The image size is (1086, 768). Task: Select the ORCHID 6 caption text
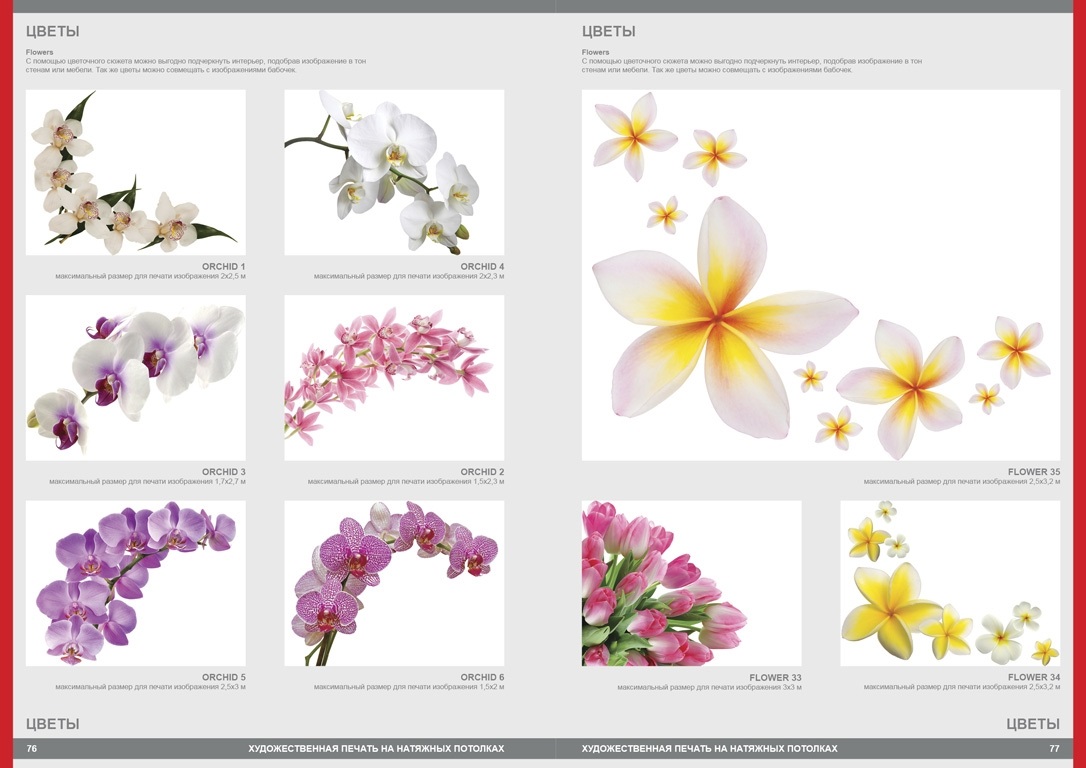click(482, 678)
